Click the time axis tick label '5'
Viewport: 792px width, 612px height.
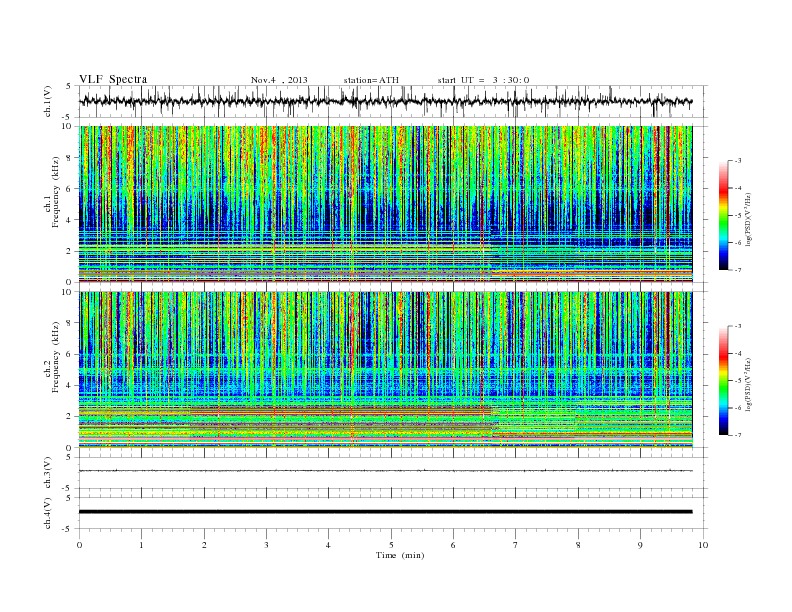pyautogui.click(x=391, y=545)
